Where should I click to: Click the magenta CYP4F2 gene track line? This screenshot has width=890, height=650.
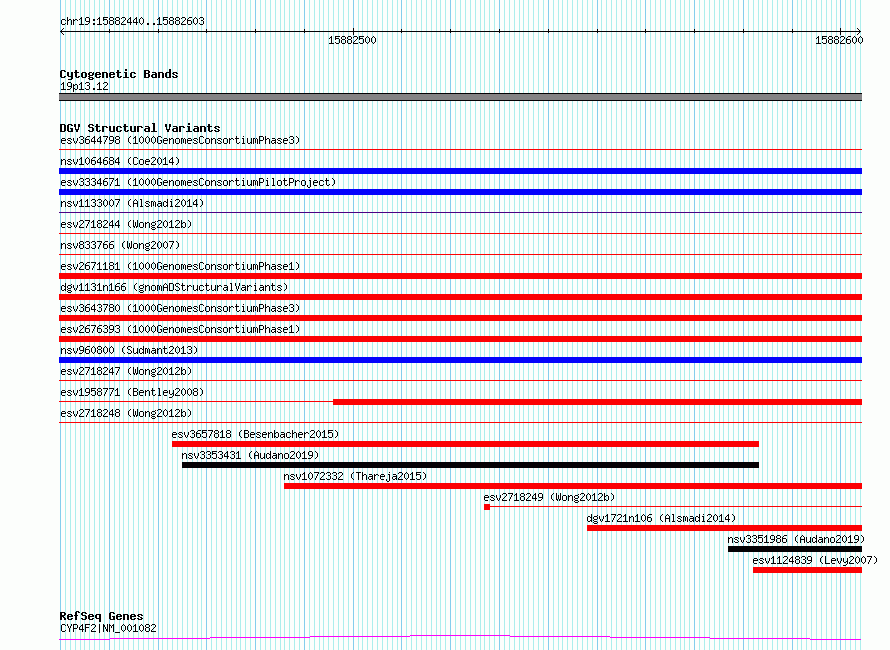click(460, 638)
